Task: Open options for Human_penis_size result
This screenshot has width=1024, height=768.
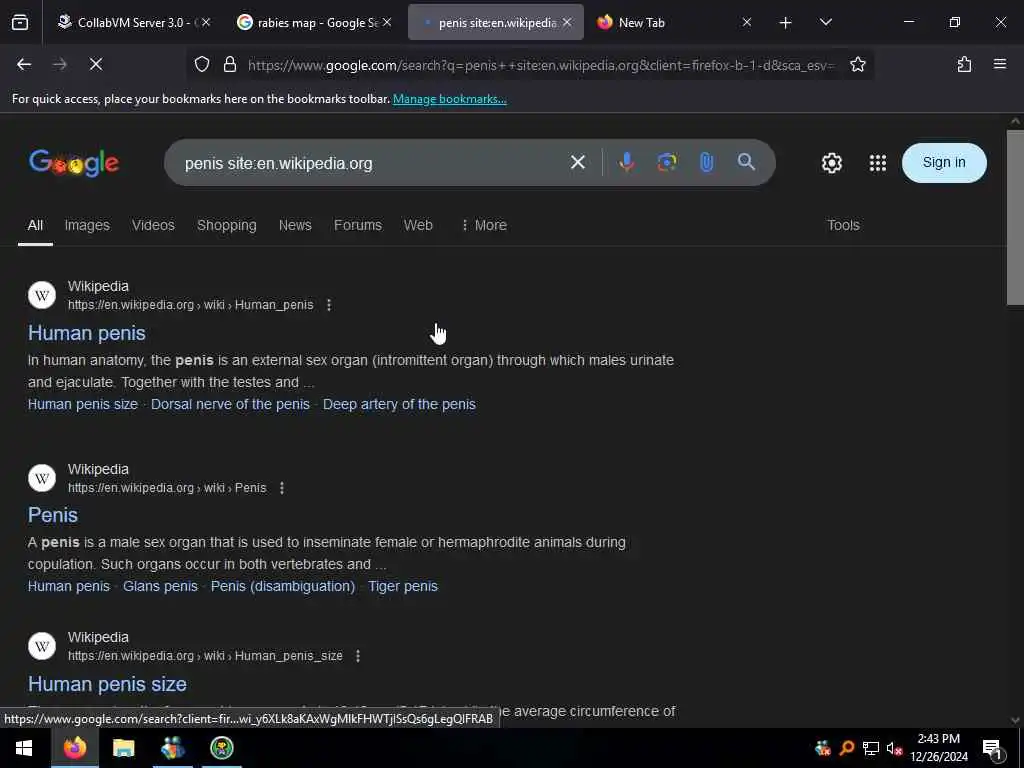Action: [358, 656]
